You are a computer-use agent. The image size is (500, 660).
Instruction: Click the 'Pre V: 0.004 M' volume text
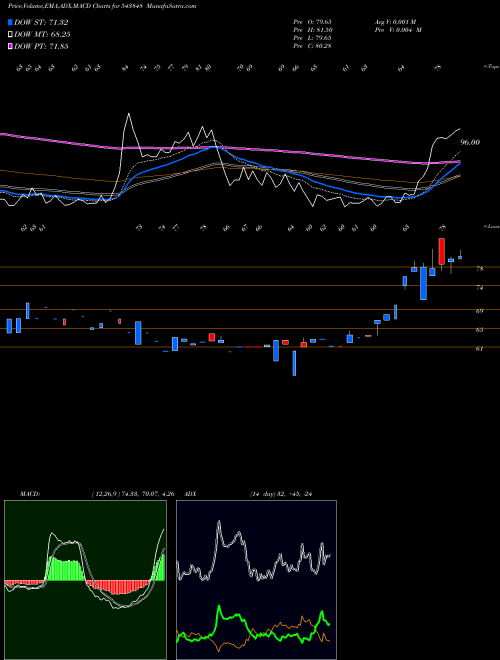coord(397,30)
